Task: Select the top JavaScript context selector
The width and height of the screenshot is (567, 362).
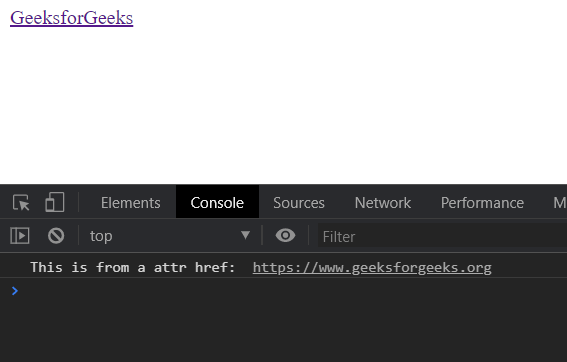Action: (170, 236)
